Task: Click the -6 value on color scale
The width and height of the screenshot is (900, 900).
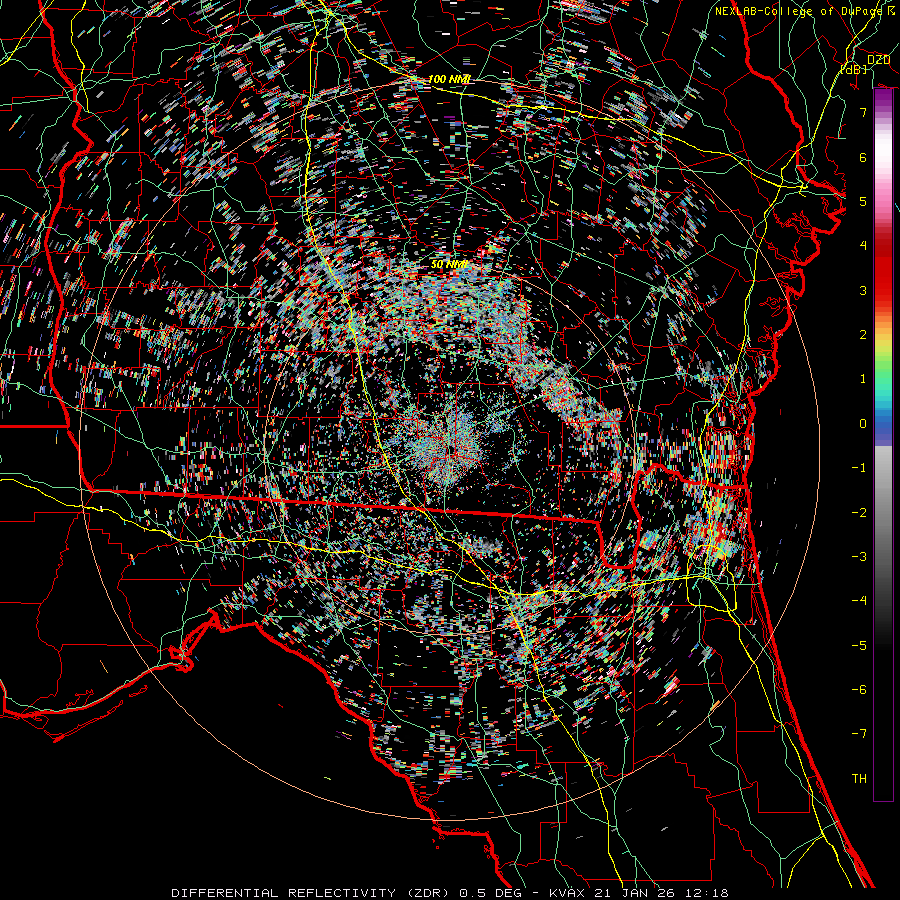Action: [859, 690]
